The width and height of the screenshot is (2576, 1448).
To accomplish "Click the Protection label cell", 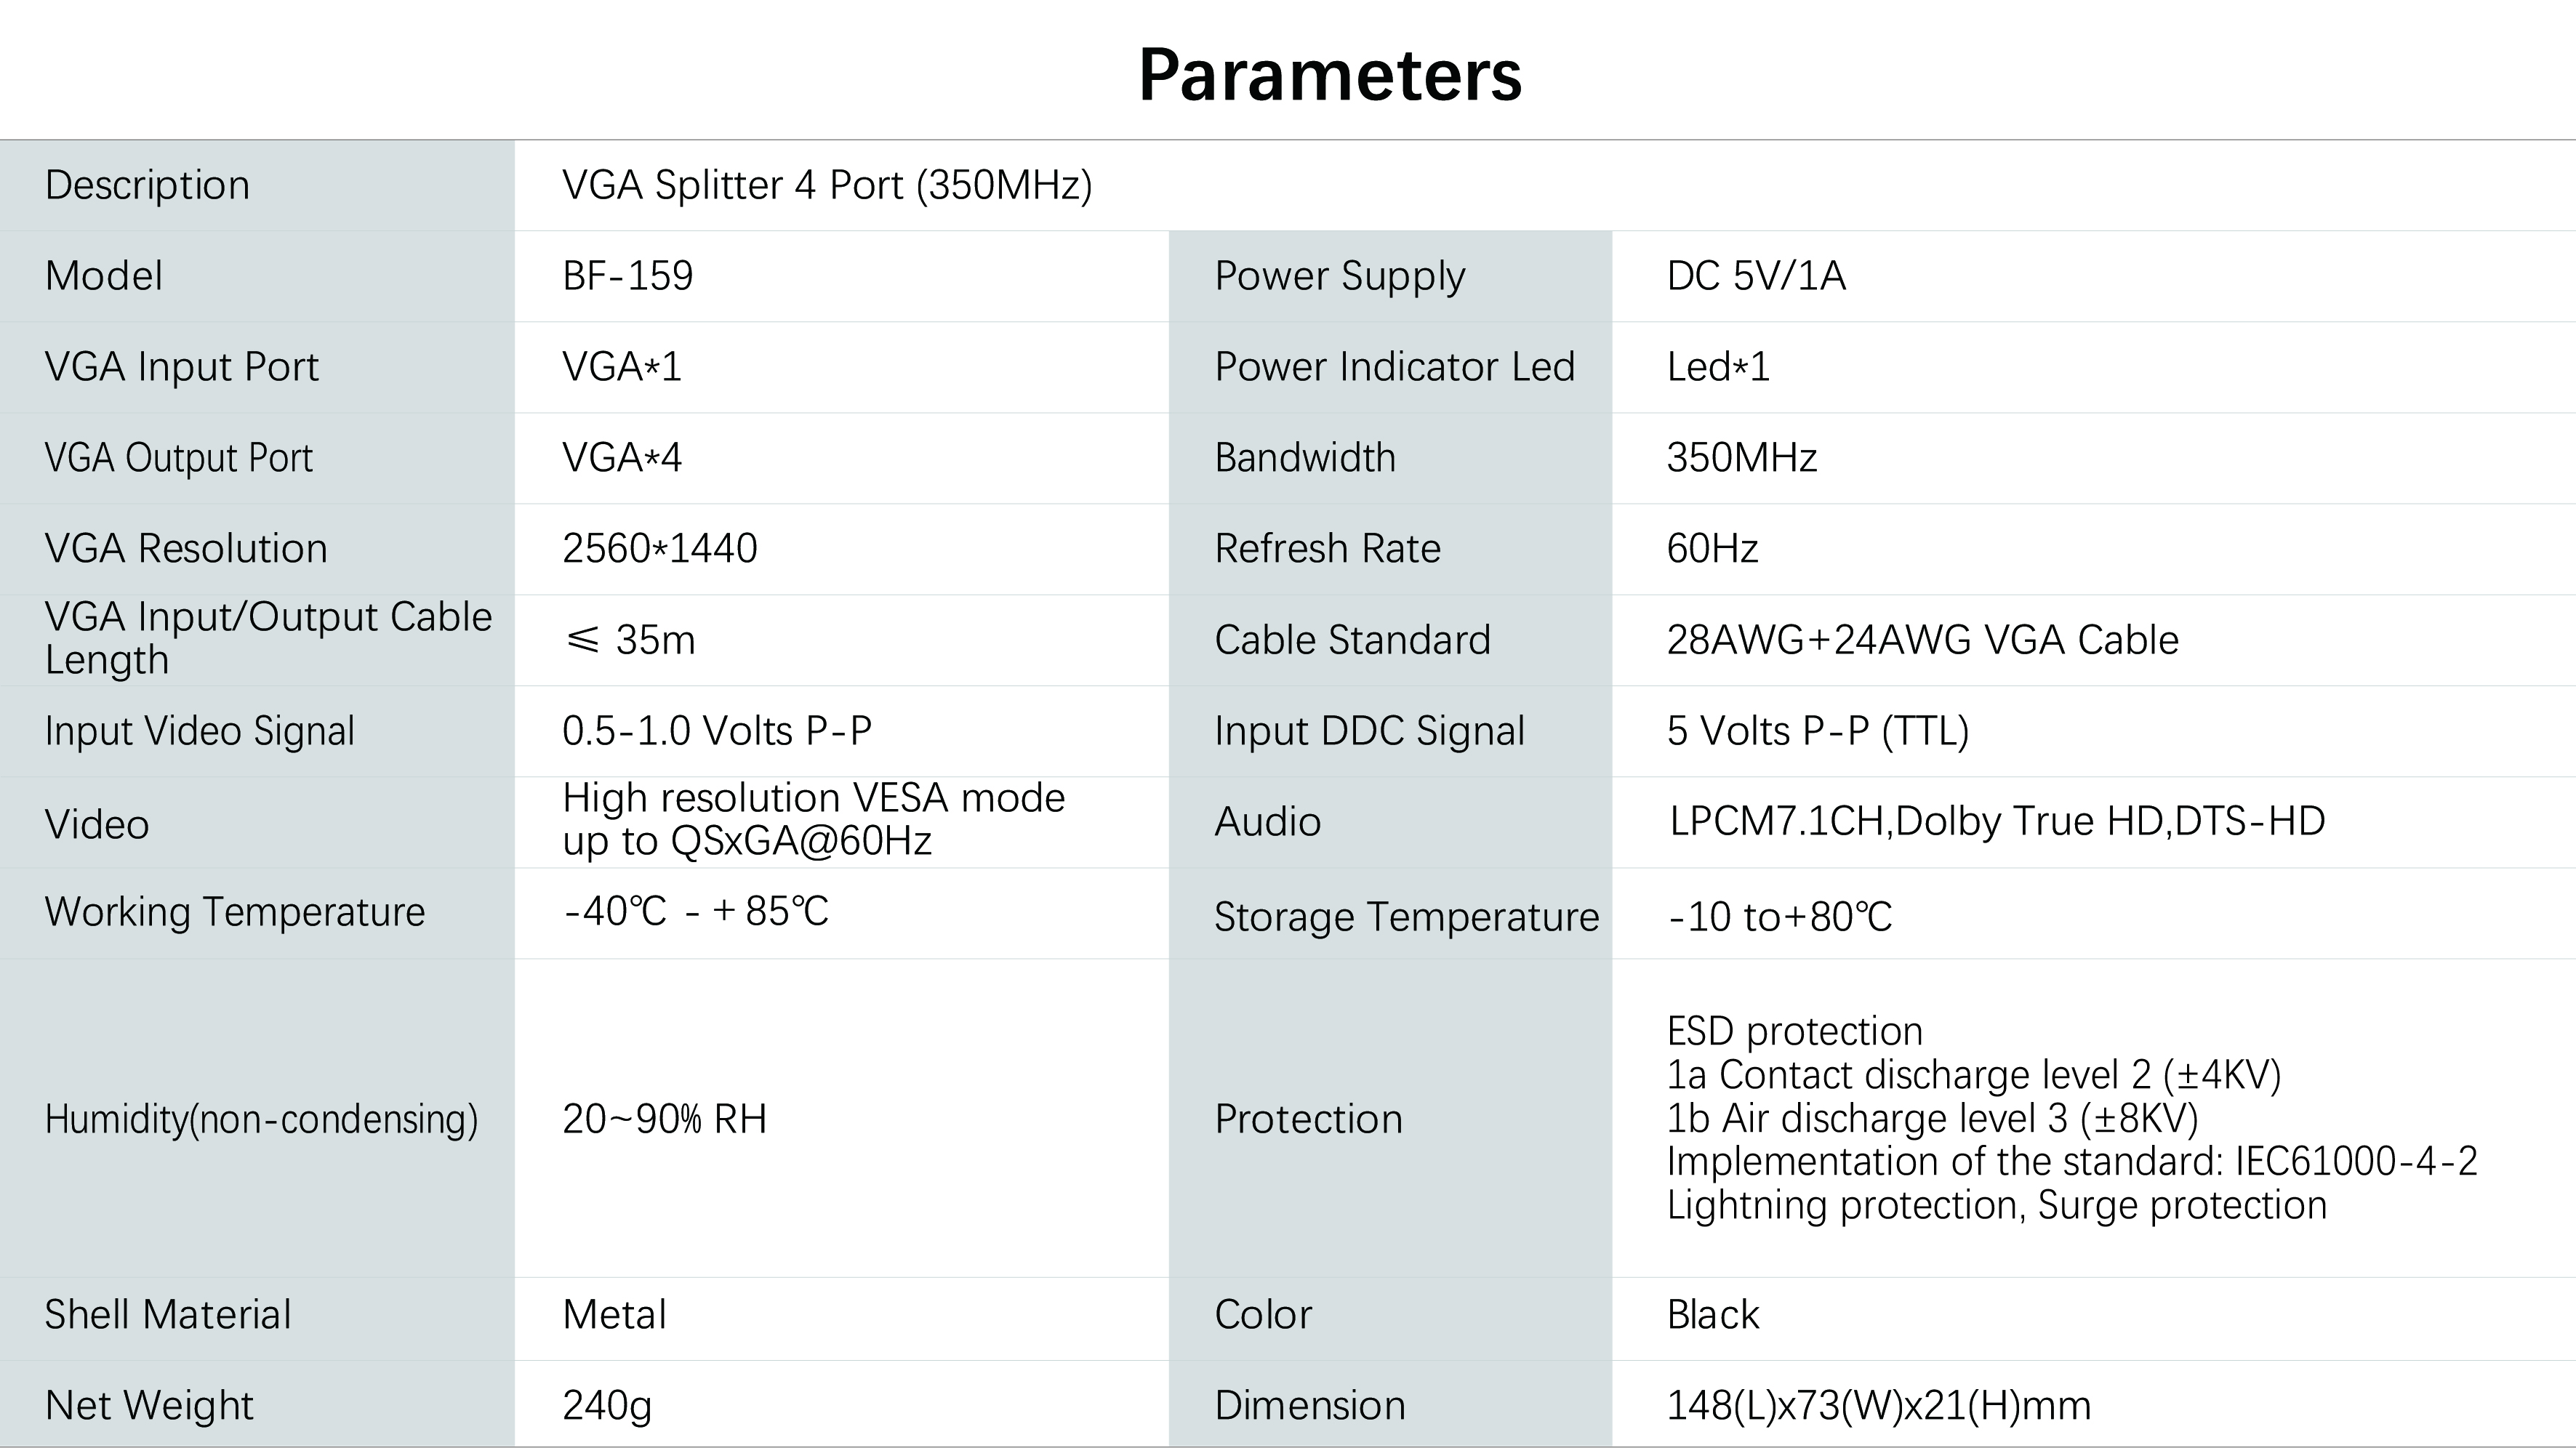I will click(x=1308, y=1119).
